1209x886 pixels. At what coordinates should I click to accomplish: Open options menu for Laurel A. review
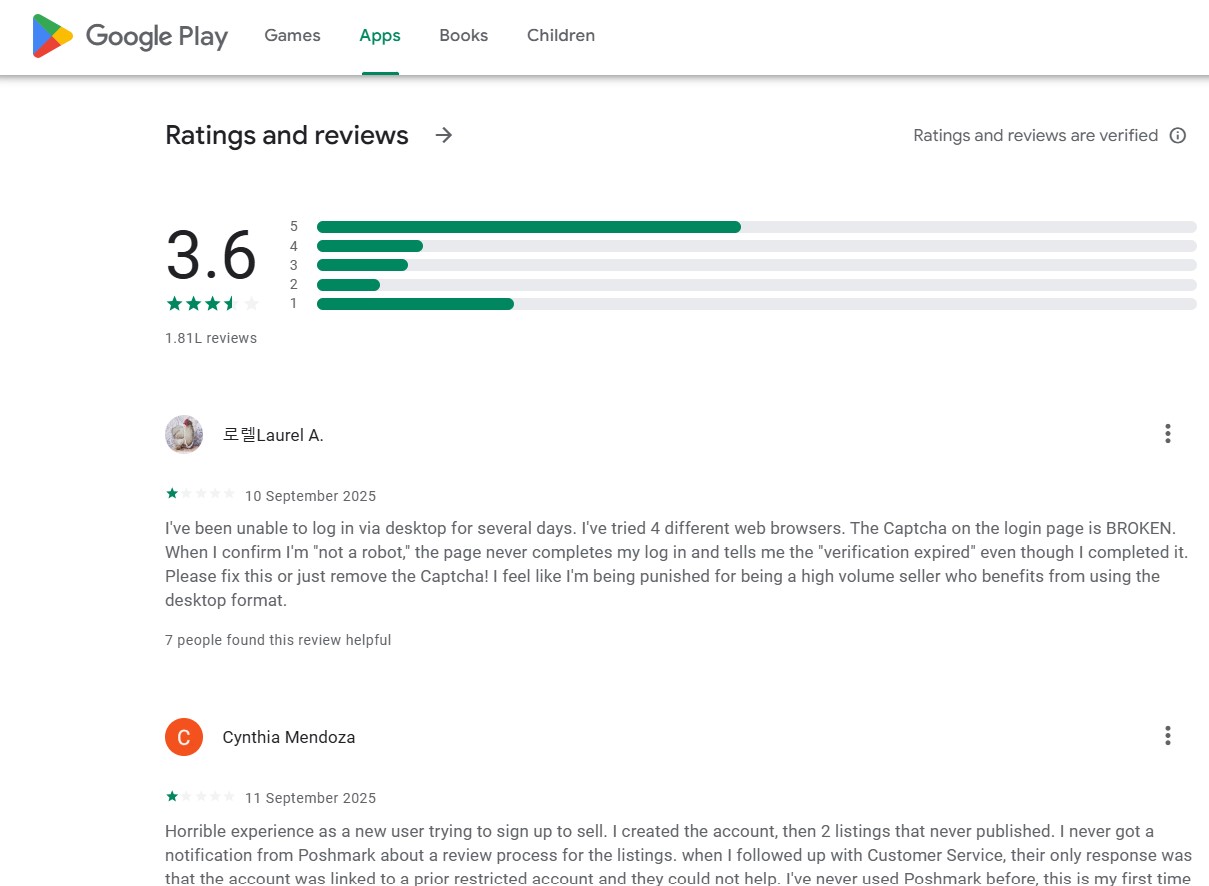tap(1167, 434)
